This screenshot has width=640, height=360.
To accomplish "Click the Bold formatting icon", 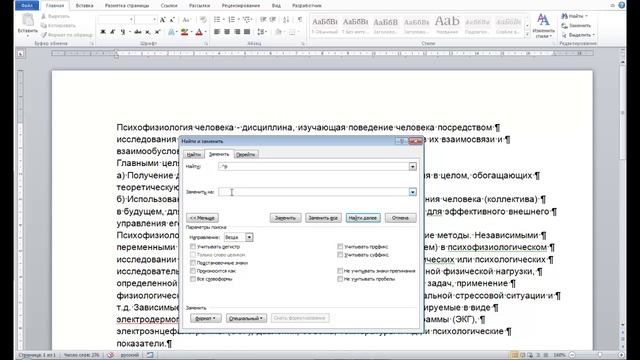I will (x=103, y=32).
